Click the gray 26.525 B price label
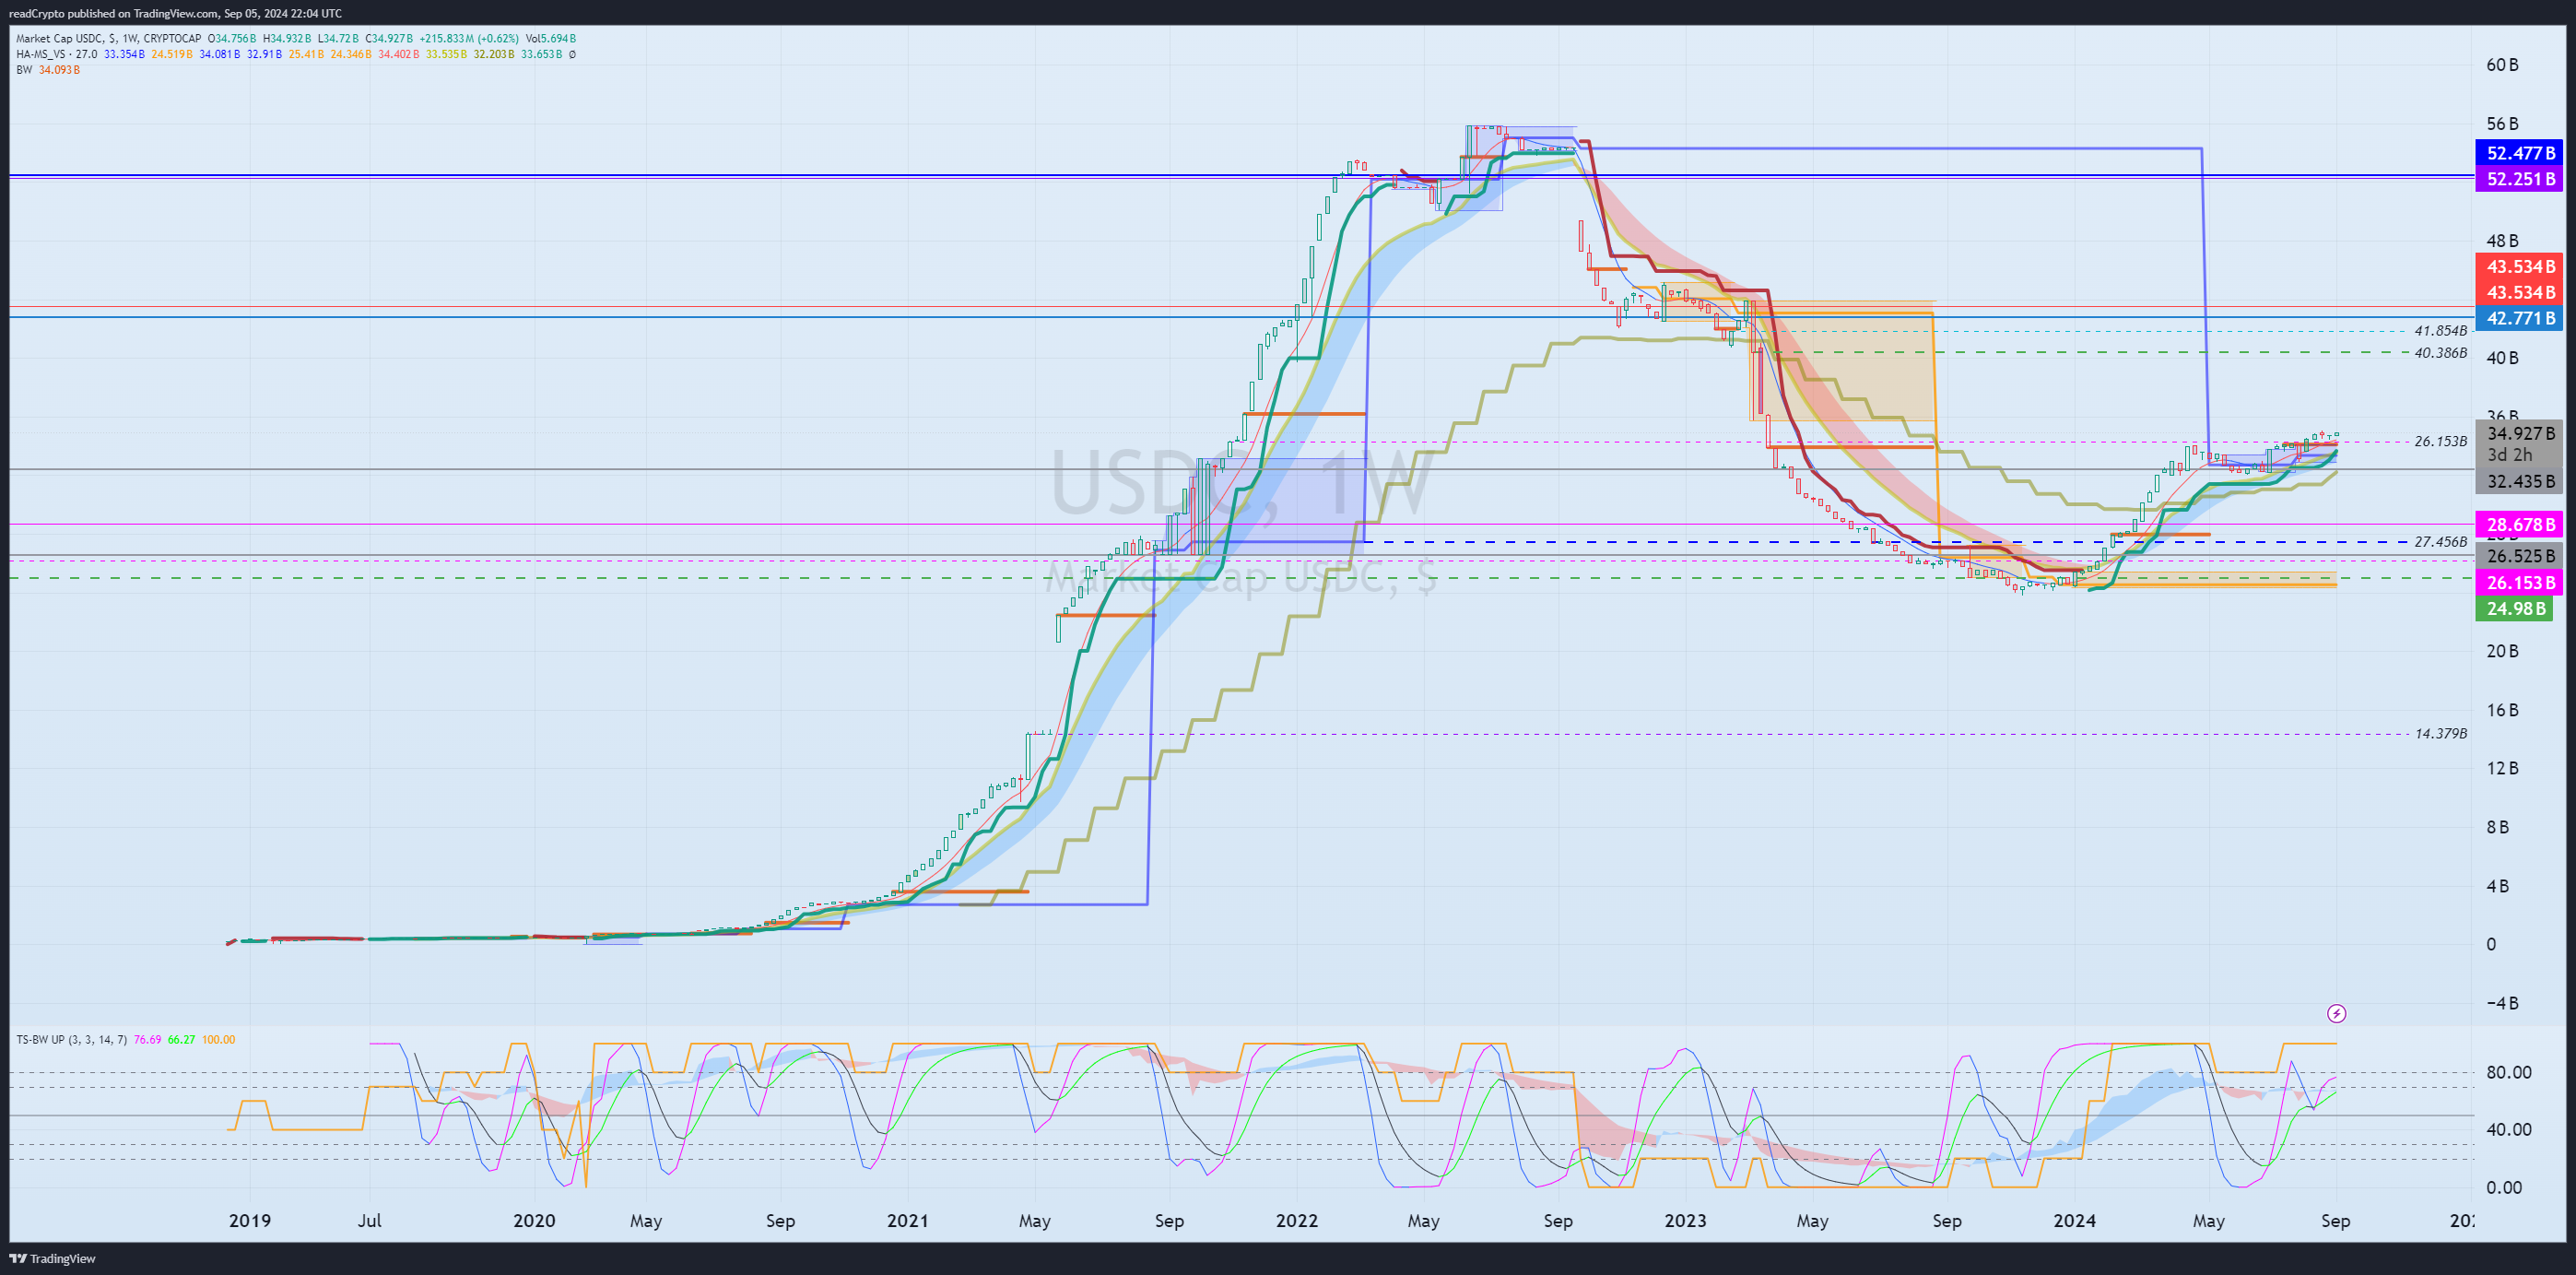 tap(2519, 556)
